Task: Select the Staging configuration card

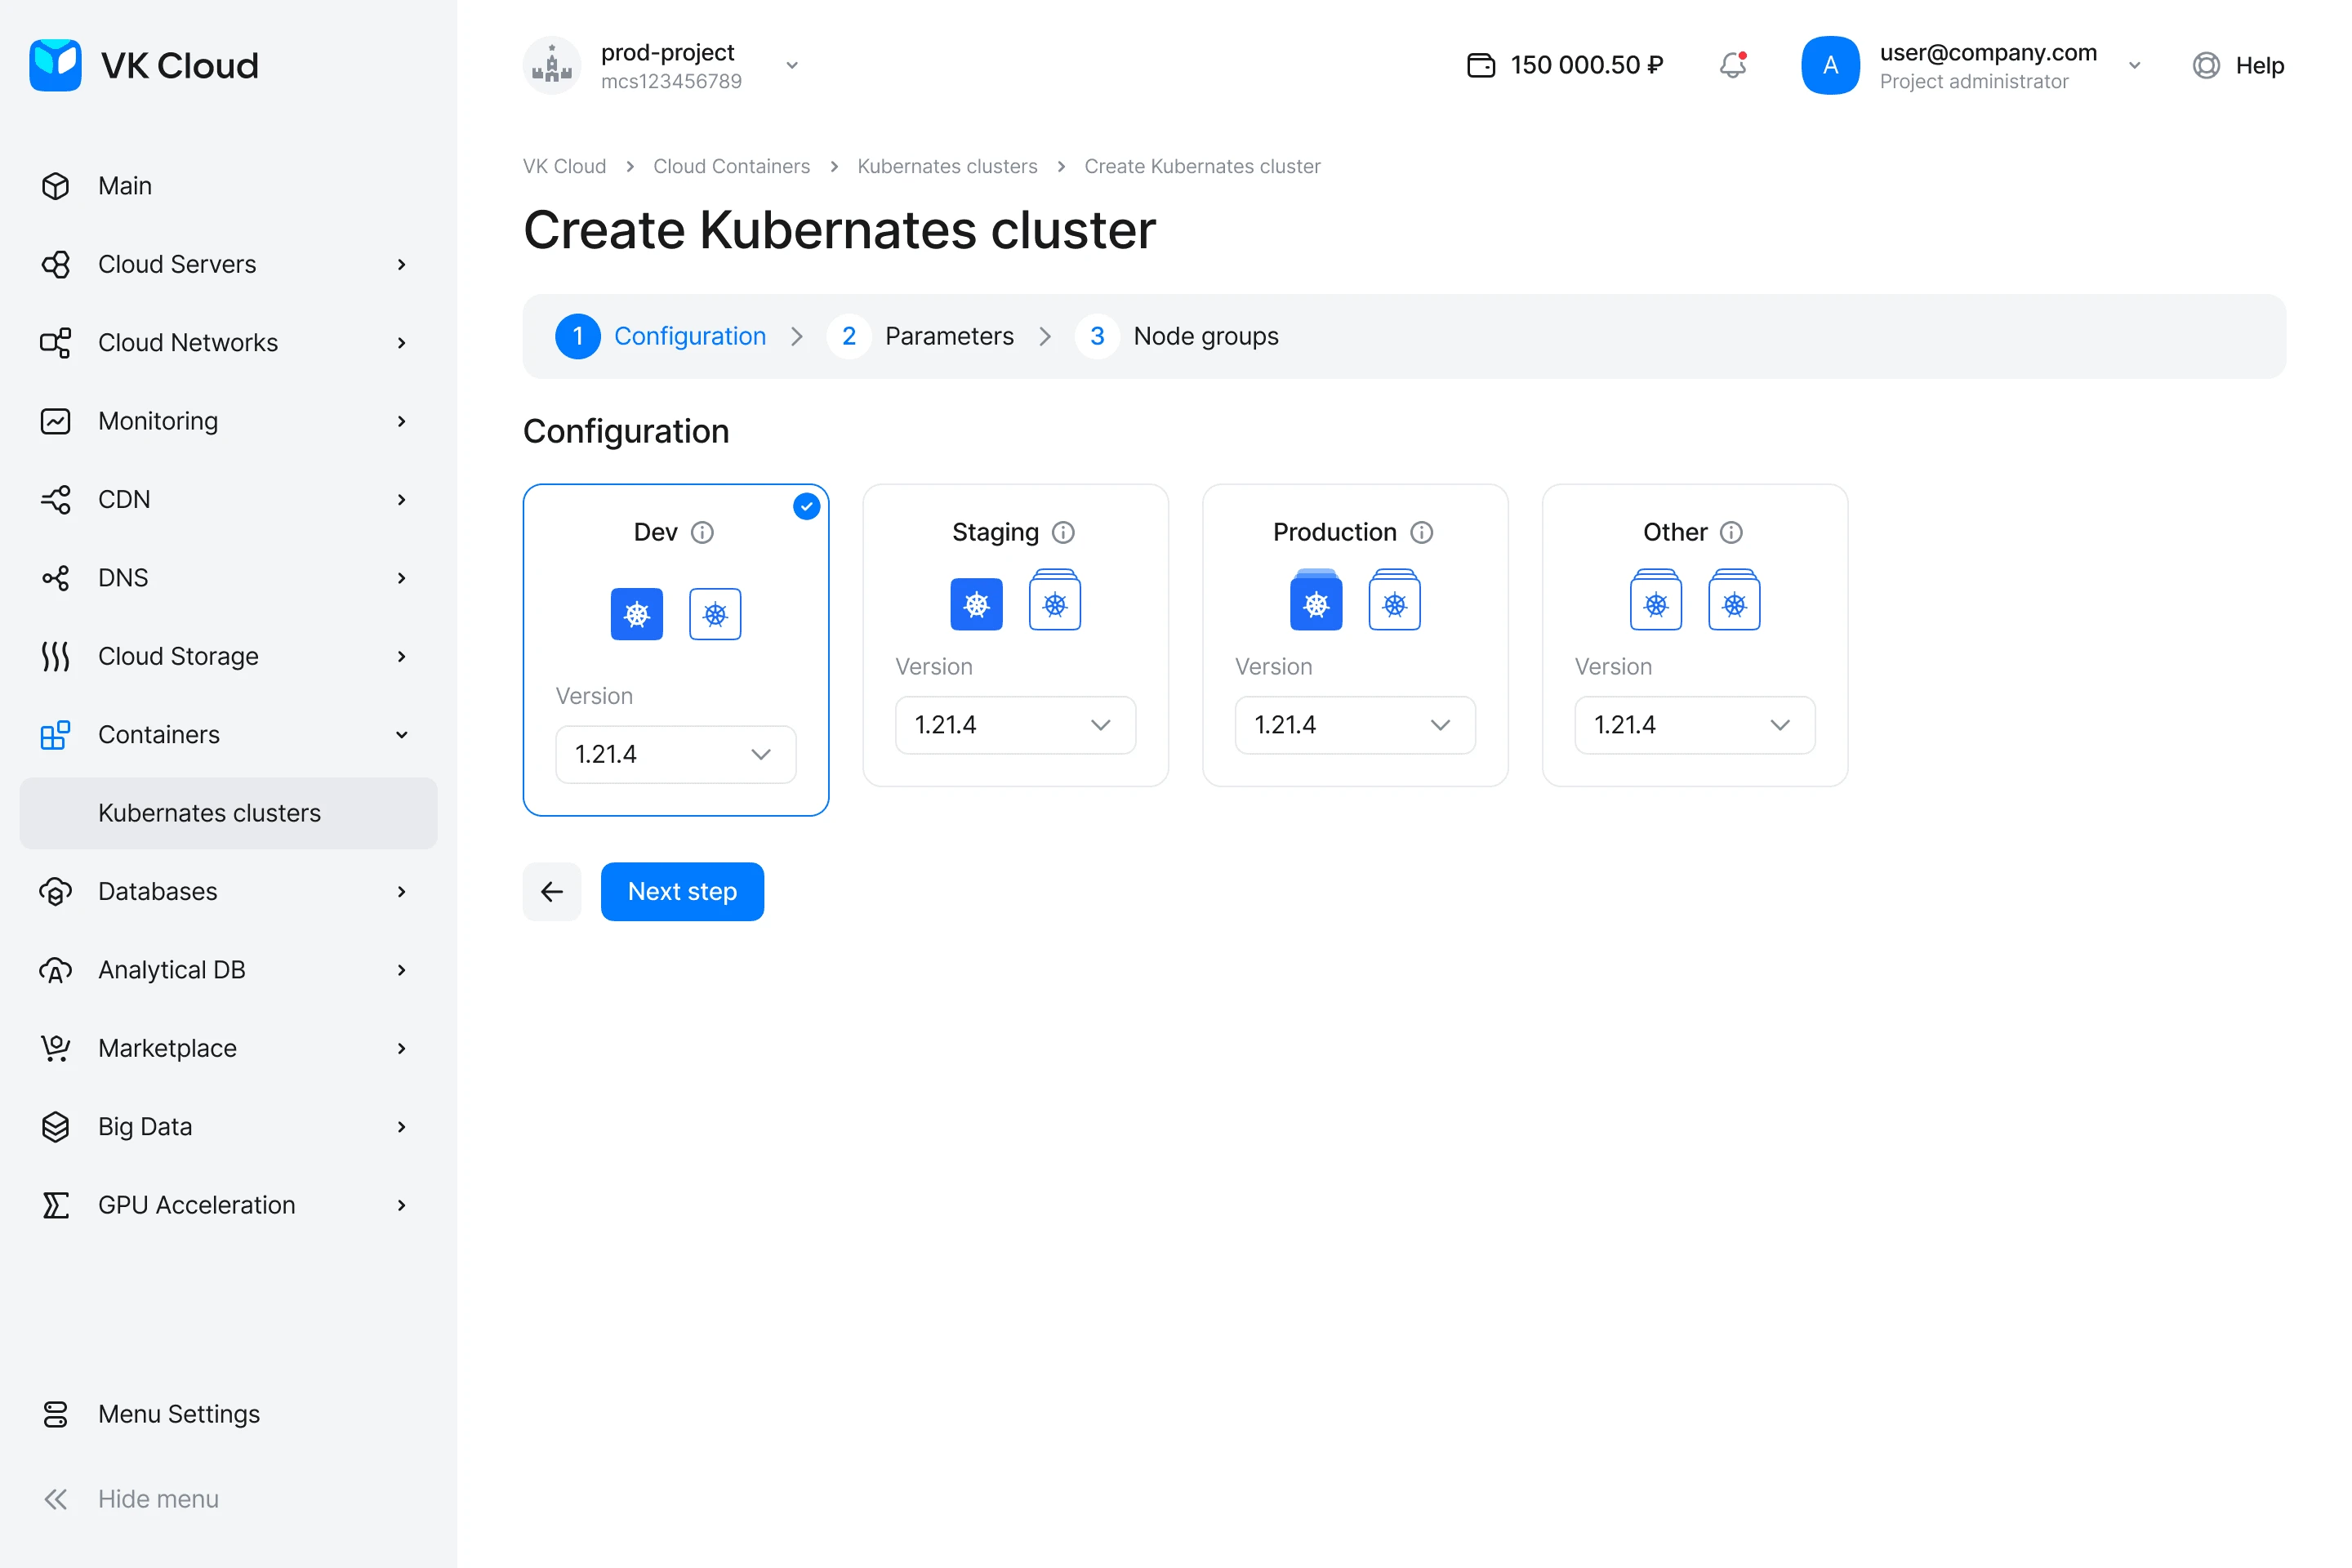Action: tap(1016, 635)
